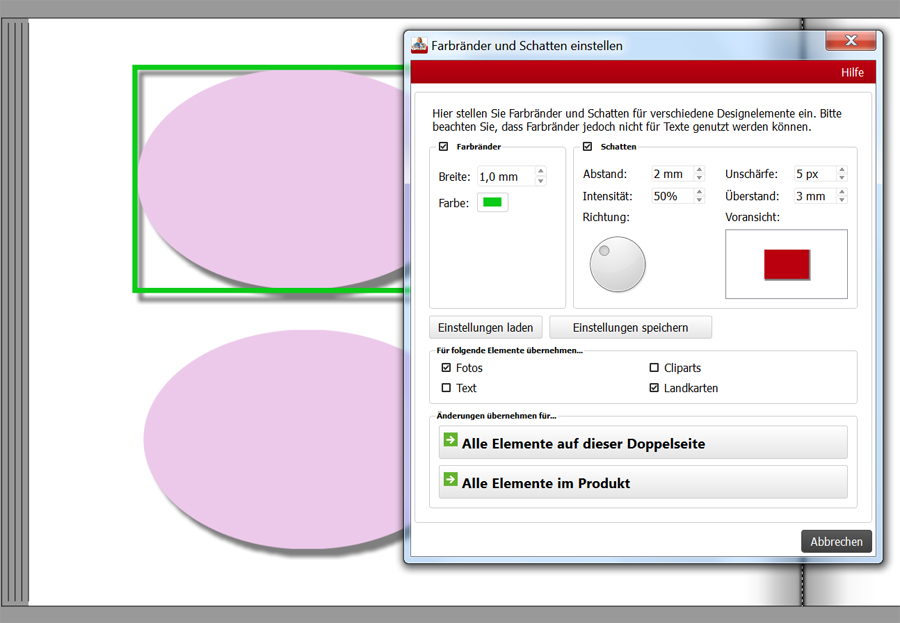Click the Abbrechen button
Viewport: 900px width, 623px height.
pyautogui.click(x=836, y=541)
